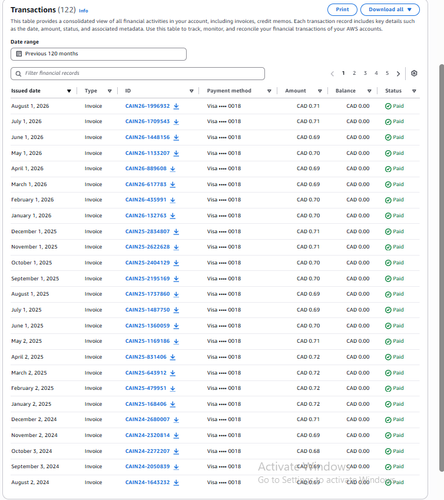Open the Payment method column arrow
Screen dimensions: 444x500
pyautogui.click(x=269, y=91)
